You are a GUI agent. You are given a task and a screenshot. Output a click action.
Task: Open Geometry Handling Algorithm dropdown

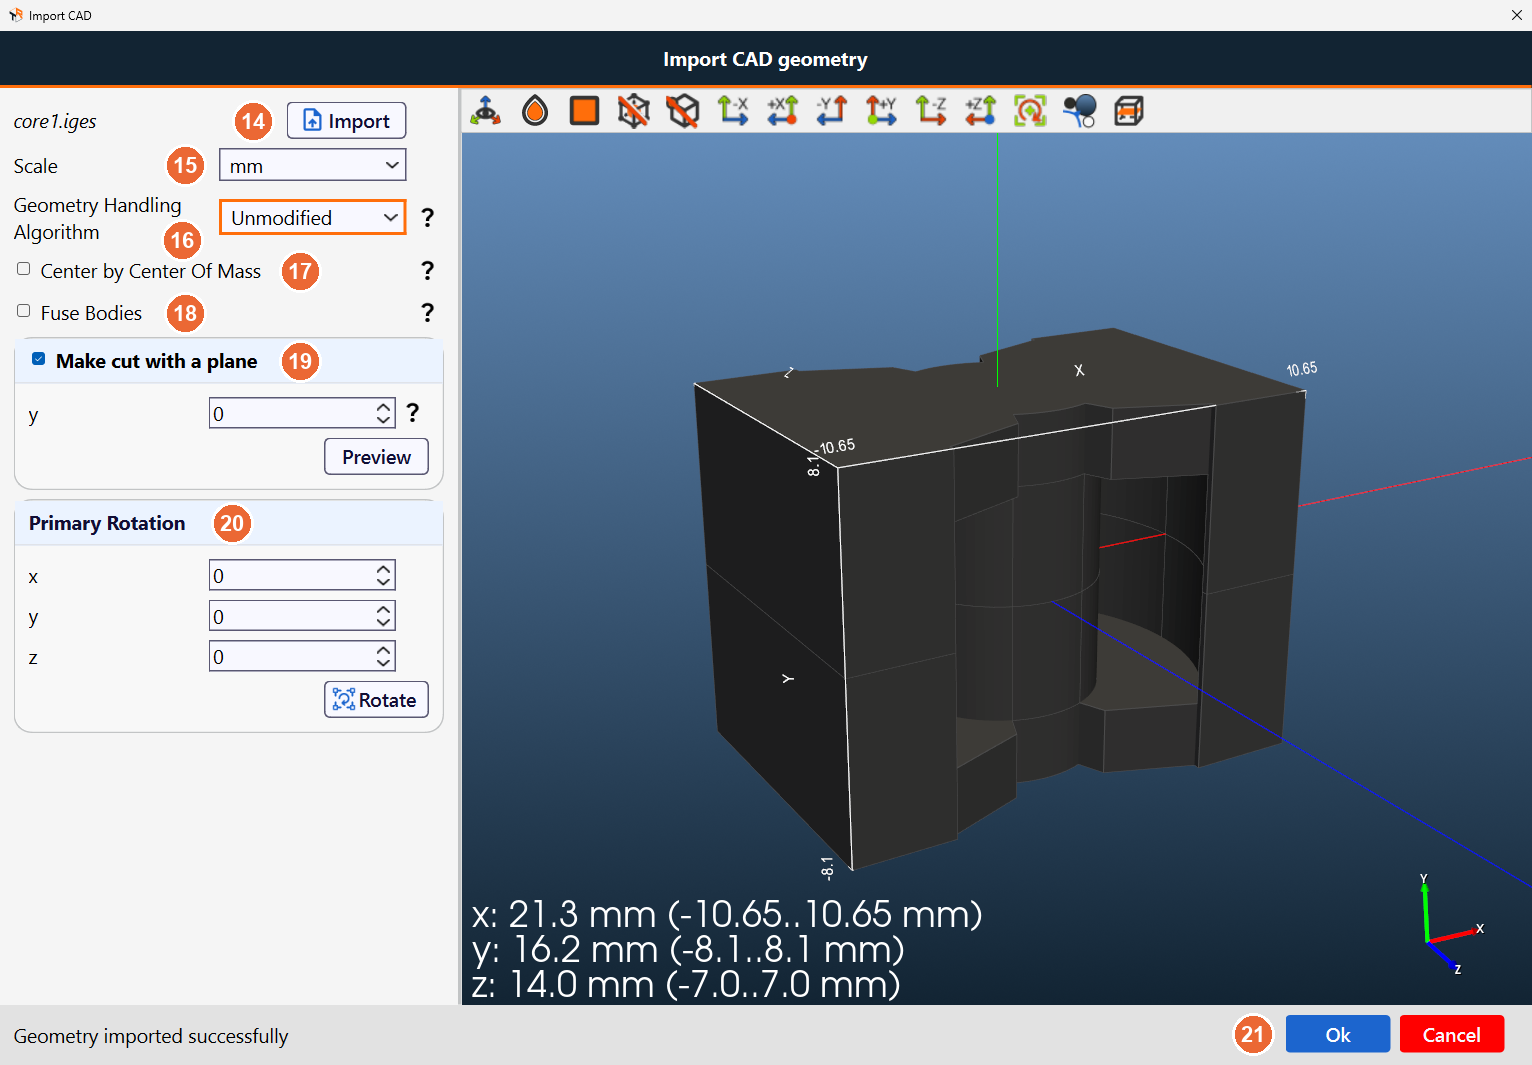(312, 218)
